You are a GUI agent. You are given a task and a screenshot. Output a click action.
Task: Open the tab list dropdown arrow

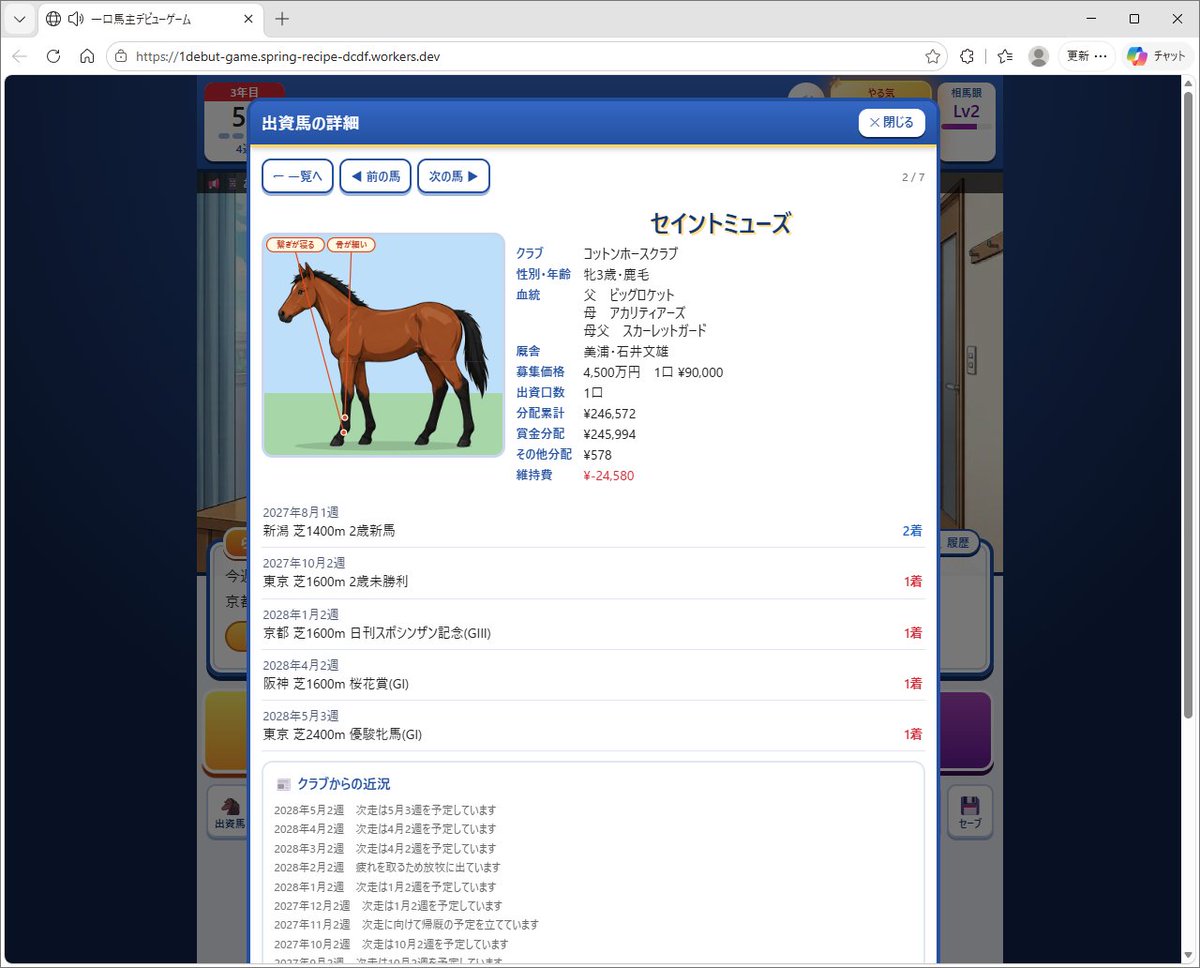click(x=19, y=19)
